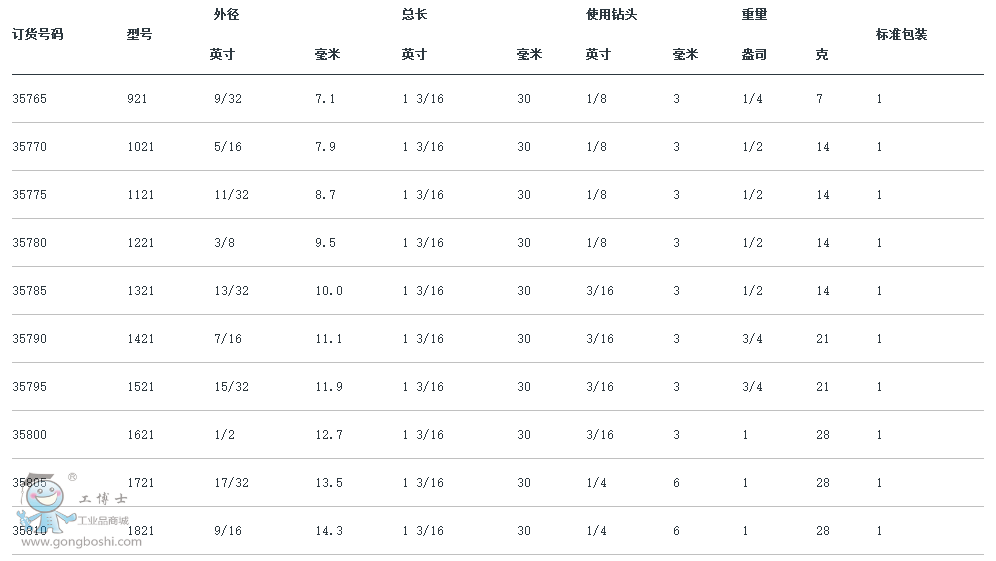Select the 型号 column header

click(x=140, y=34)
